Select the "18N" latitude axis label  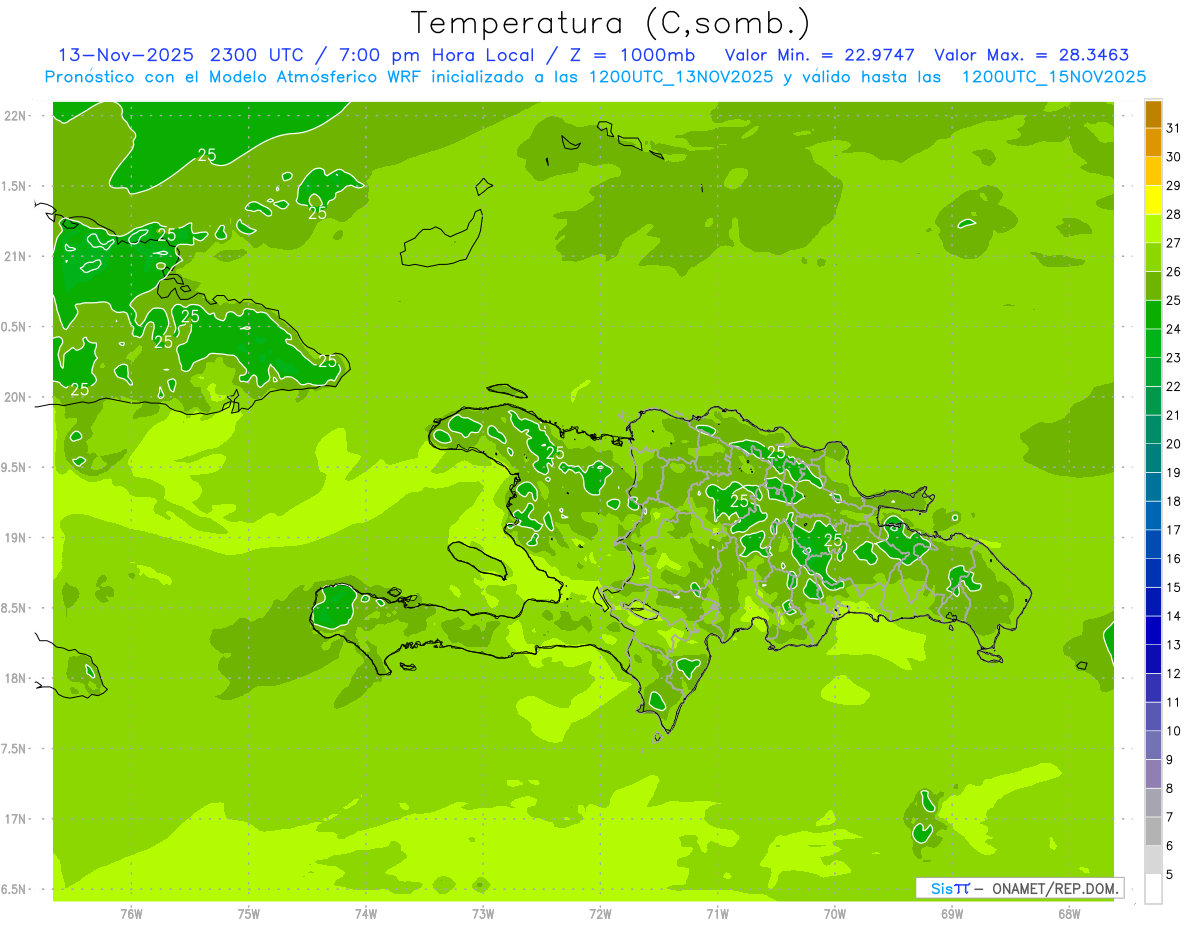coord(15,678)
